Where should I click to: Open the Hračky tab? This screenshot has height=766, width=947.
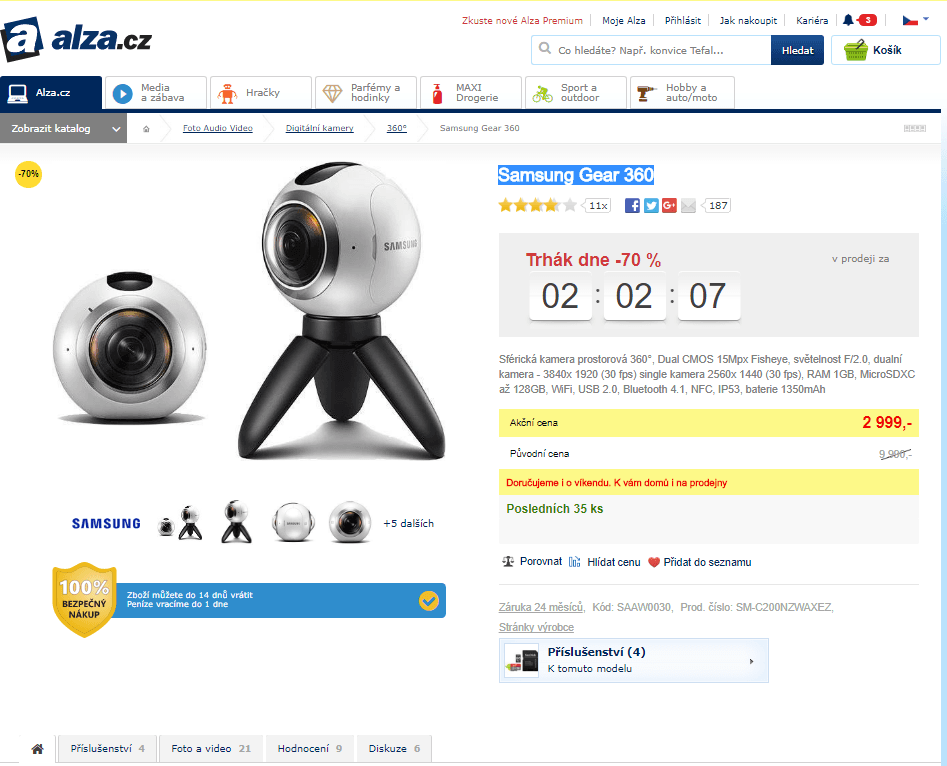(x=261, y=92)
